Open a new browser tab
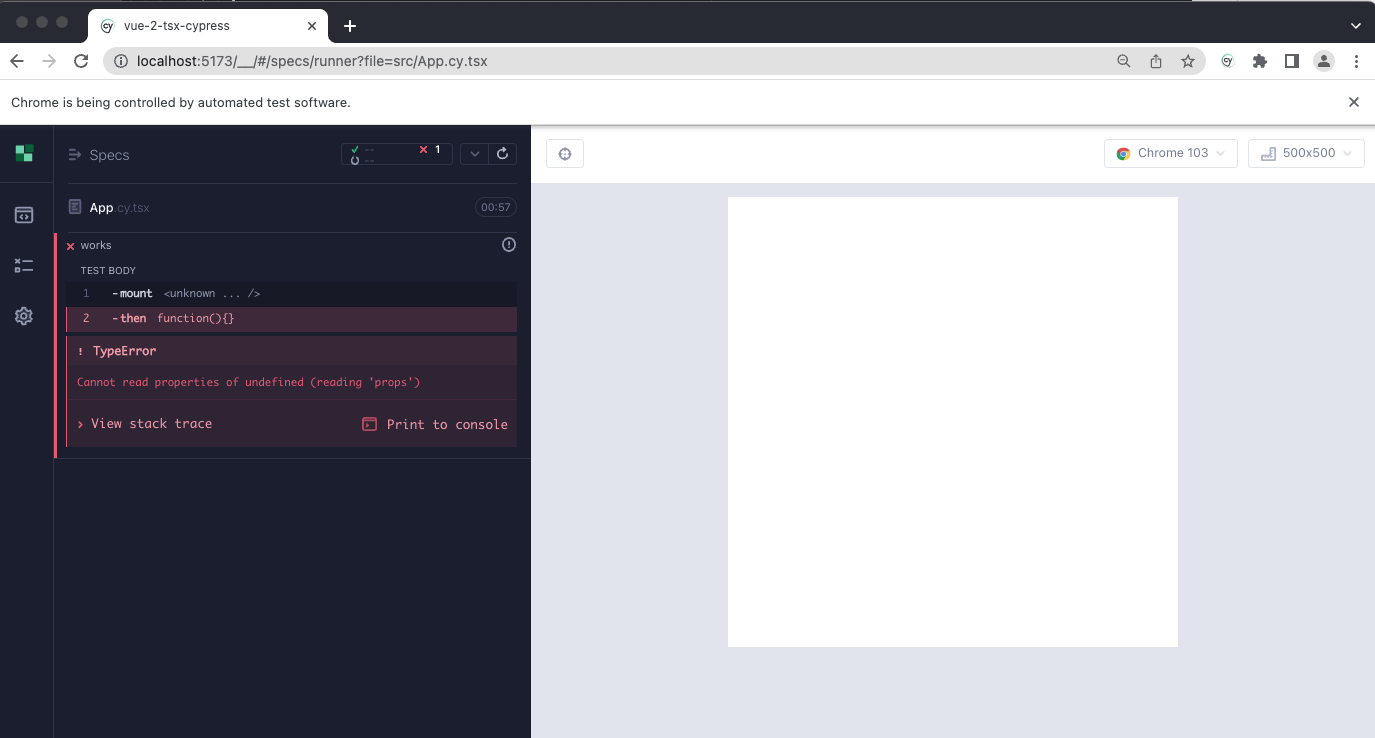This screenshot has width=1375, height=738. 349,25
